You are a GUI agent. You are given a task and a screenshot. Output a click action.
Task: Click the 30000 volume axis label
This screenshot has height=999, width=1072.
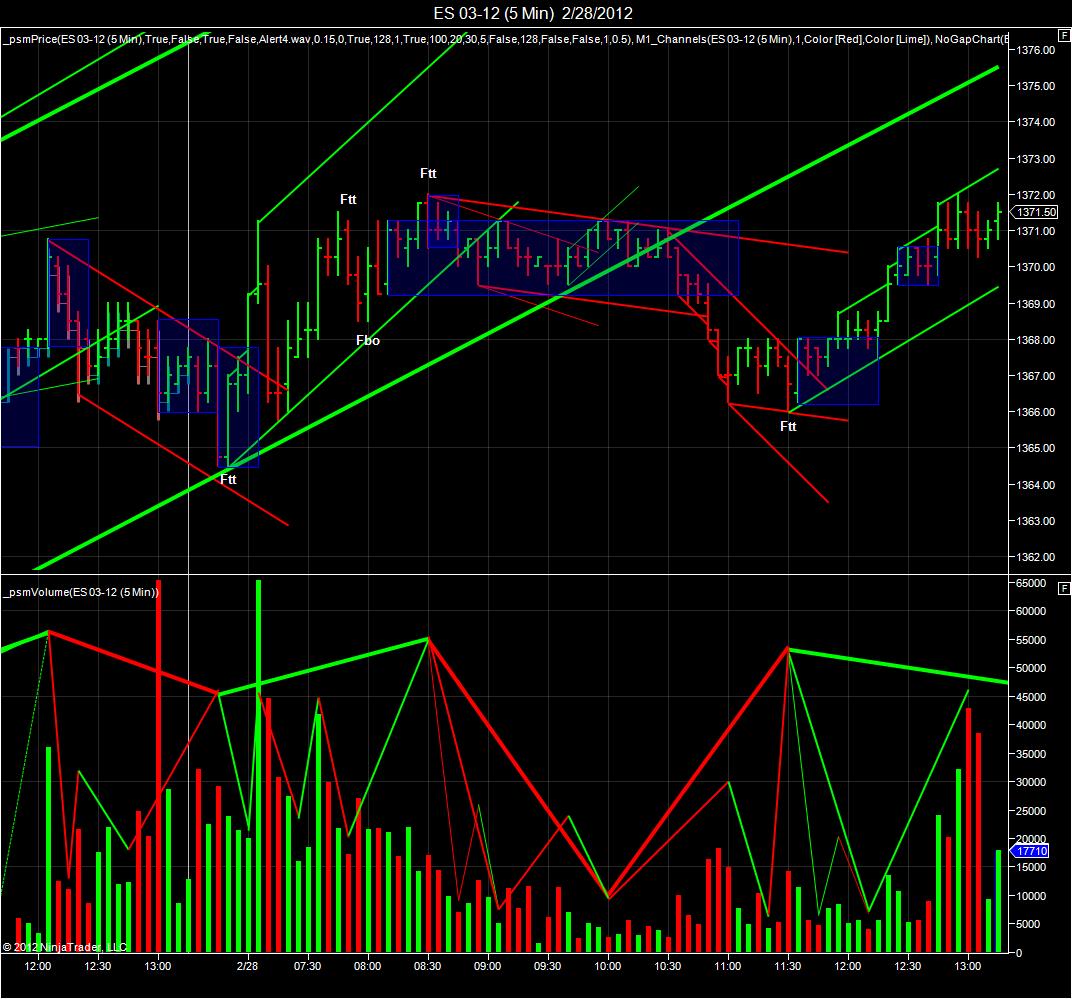click(1032, 782)
